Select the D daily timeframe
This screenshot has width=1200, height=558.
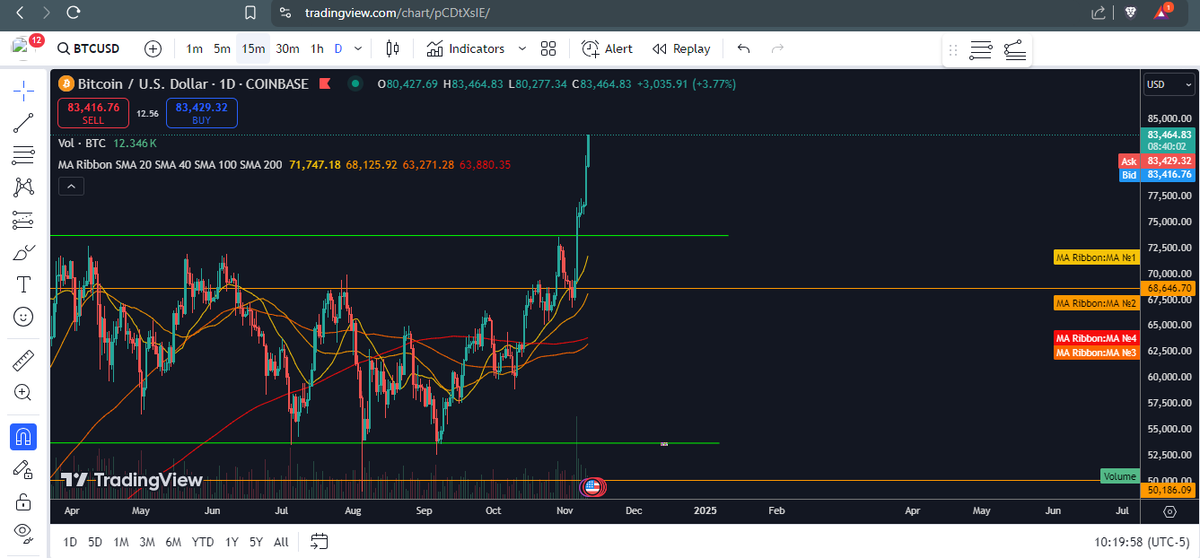pyautogui.click(x=338, y=48)
